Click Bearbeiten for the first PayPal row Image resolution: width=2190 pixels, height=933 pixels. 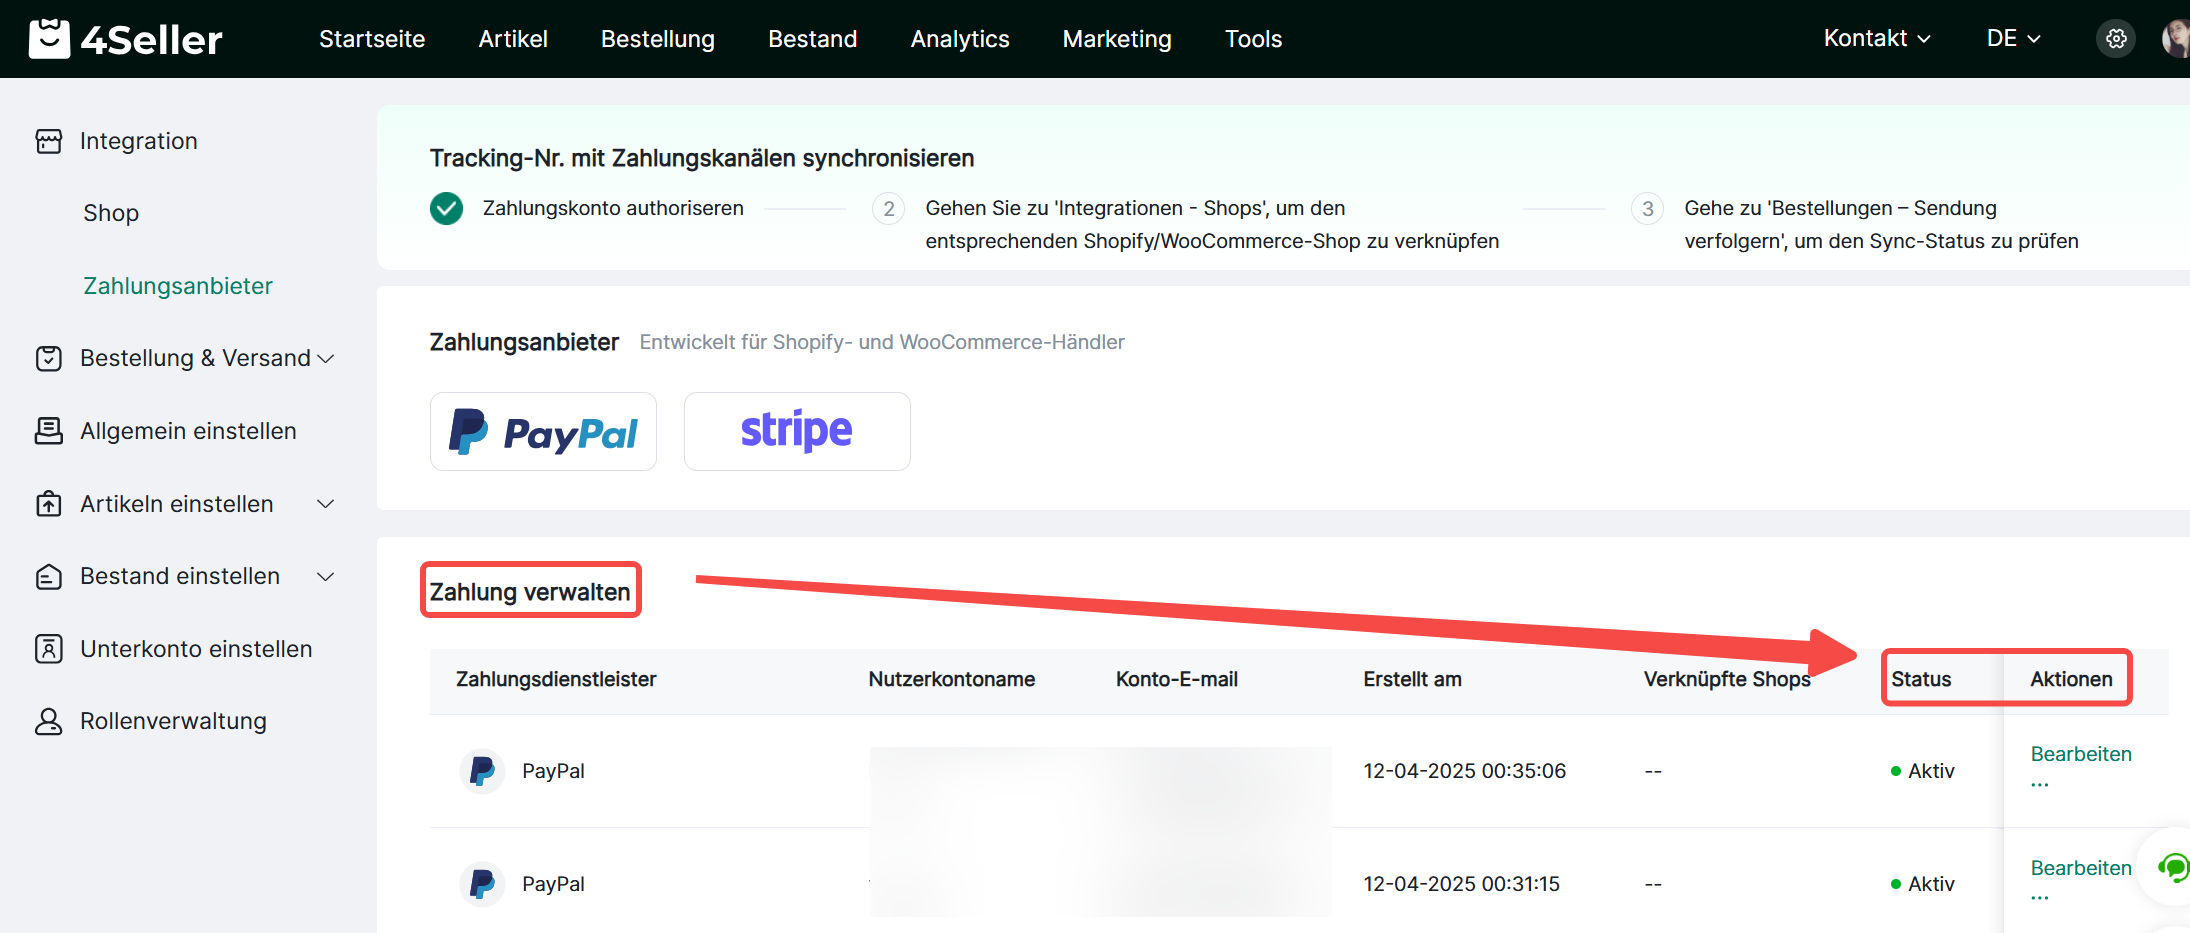pyautogui.click(x=2080, y=754)
